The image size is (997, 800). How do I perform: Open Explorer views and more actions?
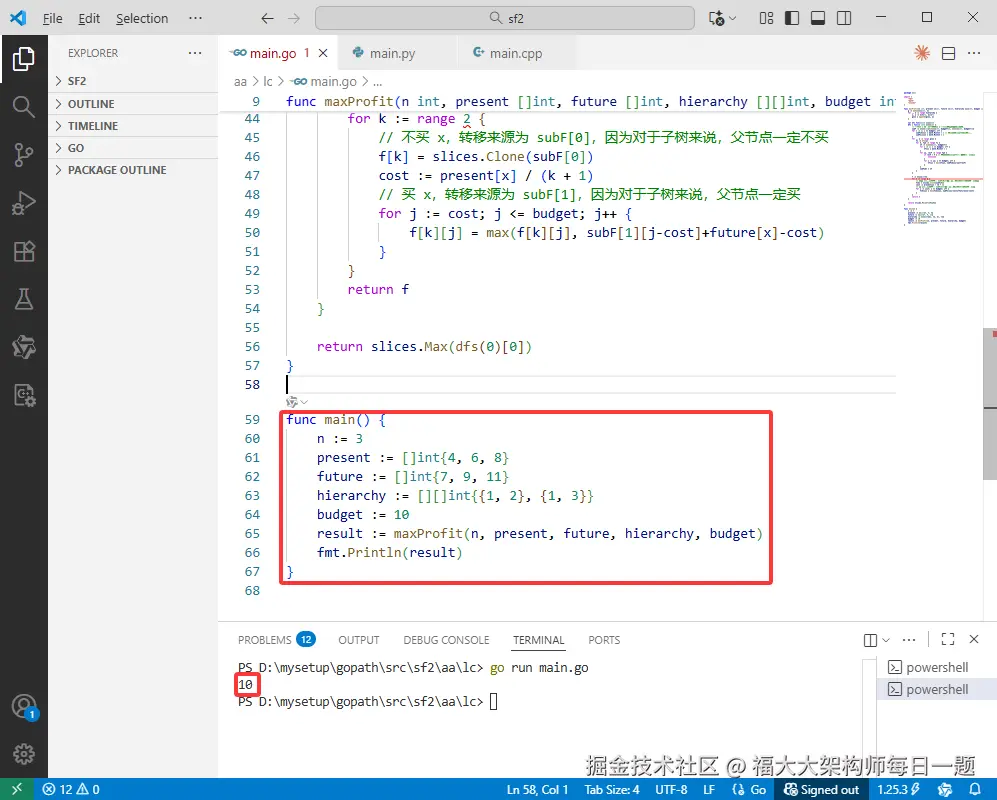[x=195, y=53]
